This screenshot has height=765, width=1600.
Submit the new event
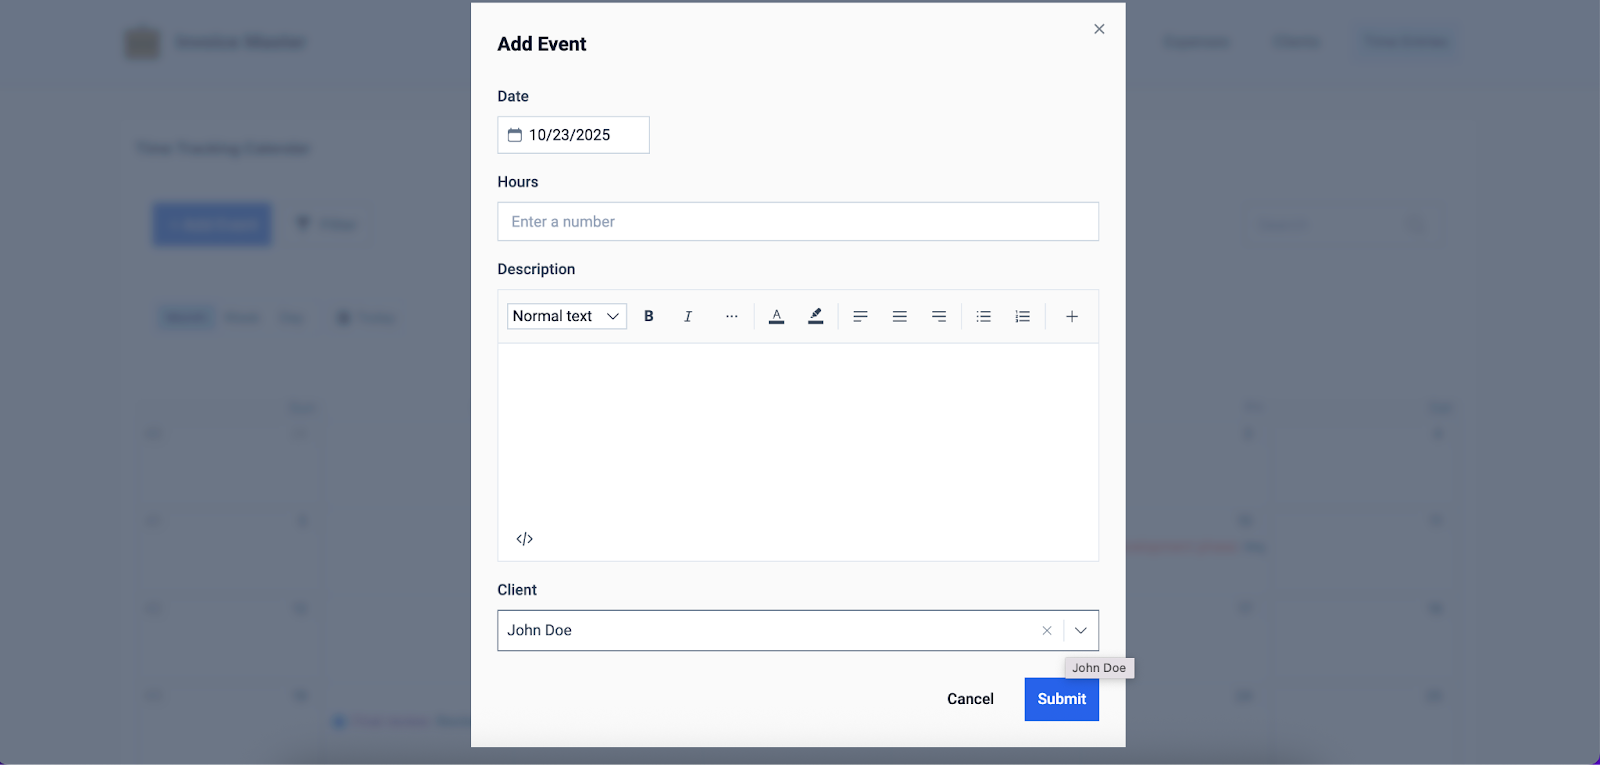point(1061,699)
